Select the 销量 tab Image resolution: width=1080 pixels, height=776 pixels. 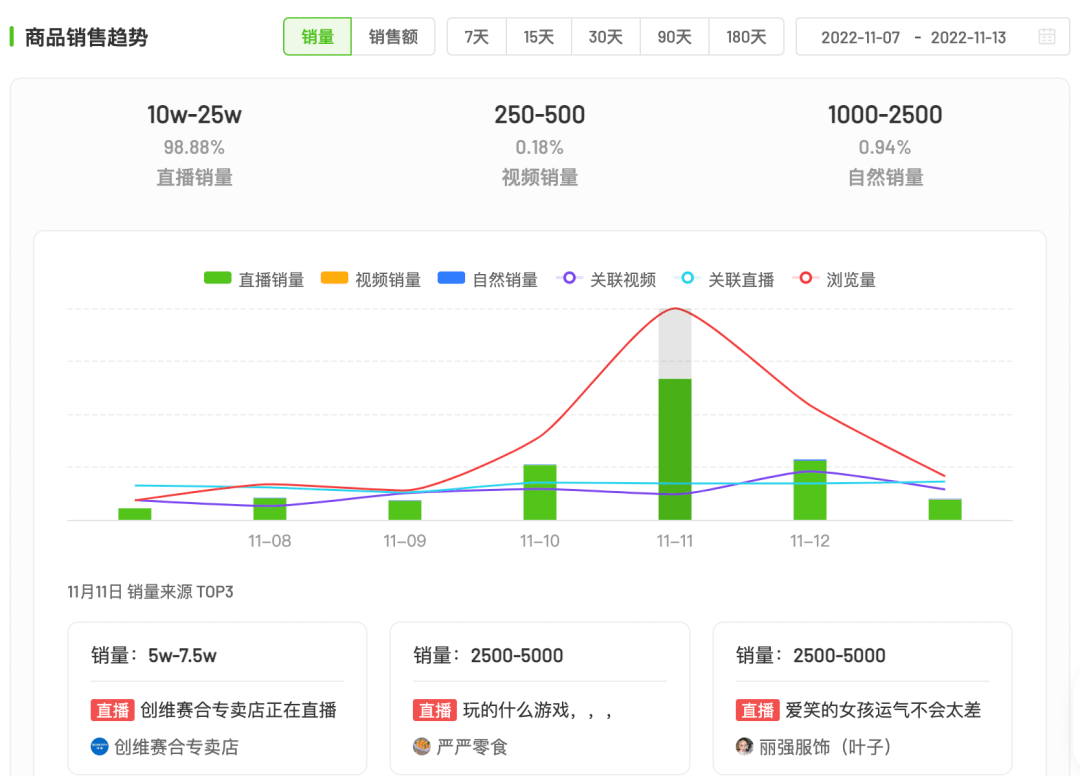(318, 36)
